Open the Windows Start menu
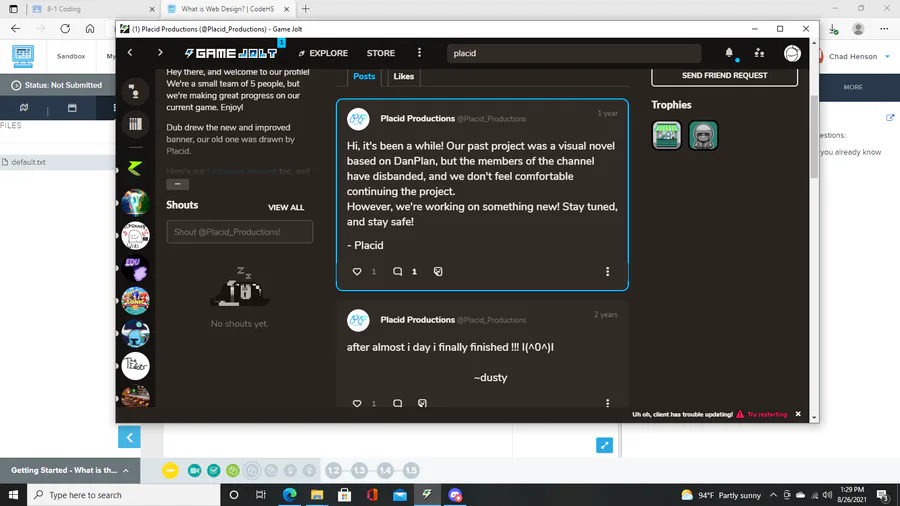The height and width of the screenshot is (506, 900). coord(13,495)
